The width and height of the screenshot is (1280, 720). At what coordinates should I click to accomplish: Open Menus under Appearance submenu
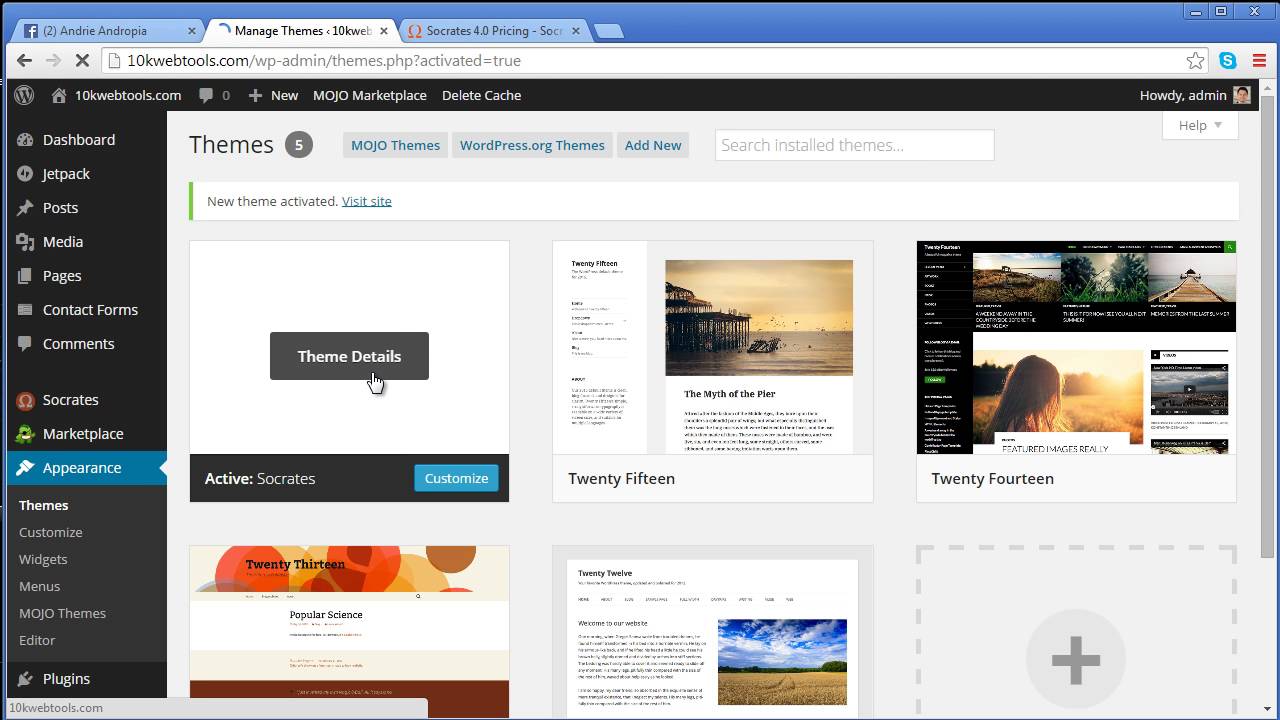coord(39,586)
